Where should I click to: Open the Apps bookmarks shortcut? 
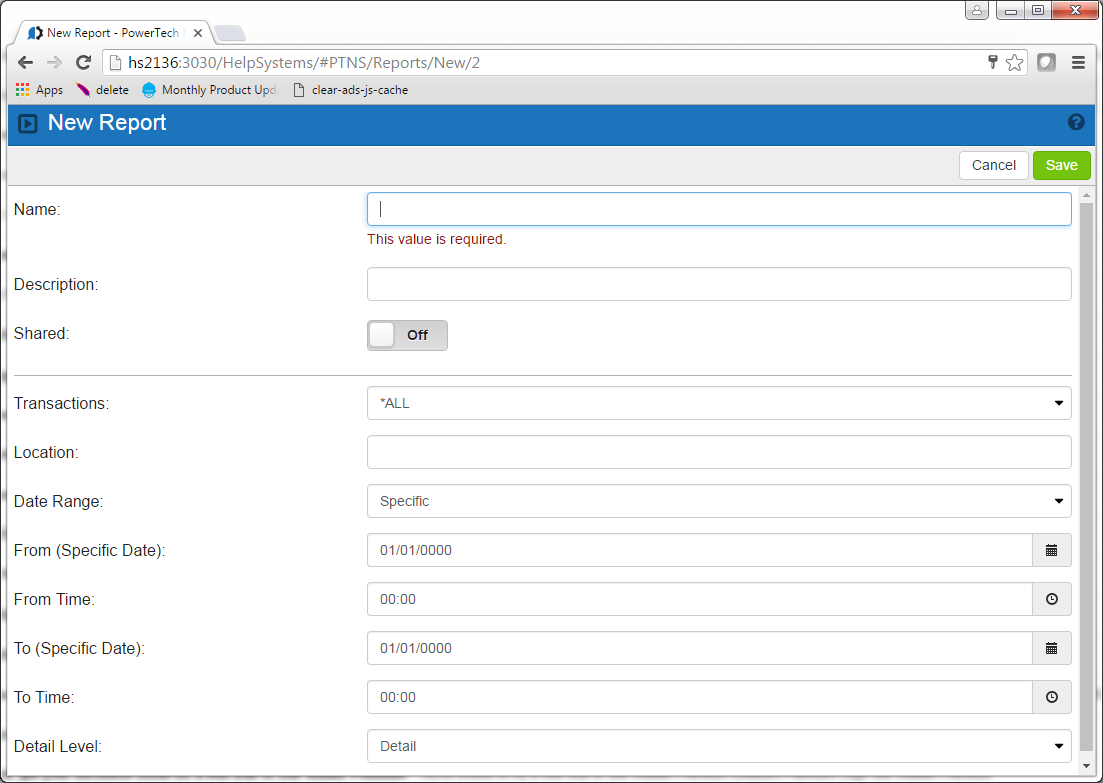pyautogui.click(x=39, y=90)
